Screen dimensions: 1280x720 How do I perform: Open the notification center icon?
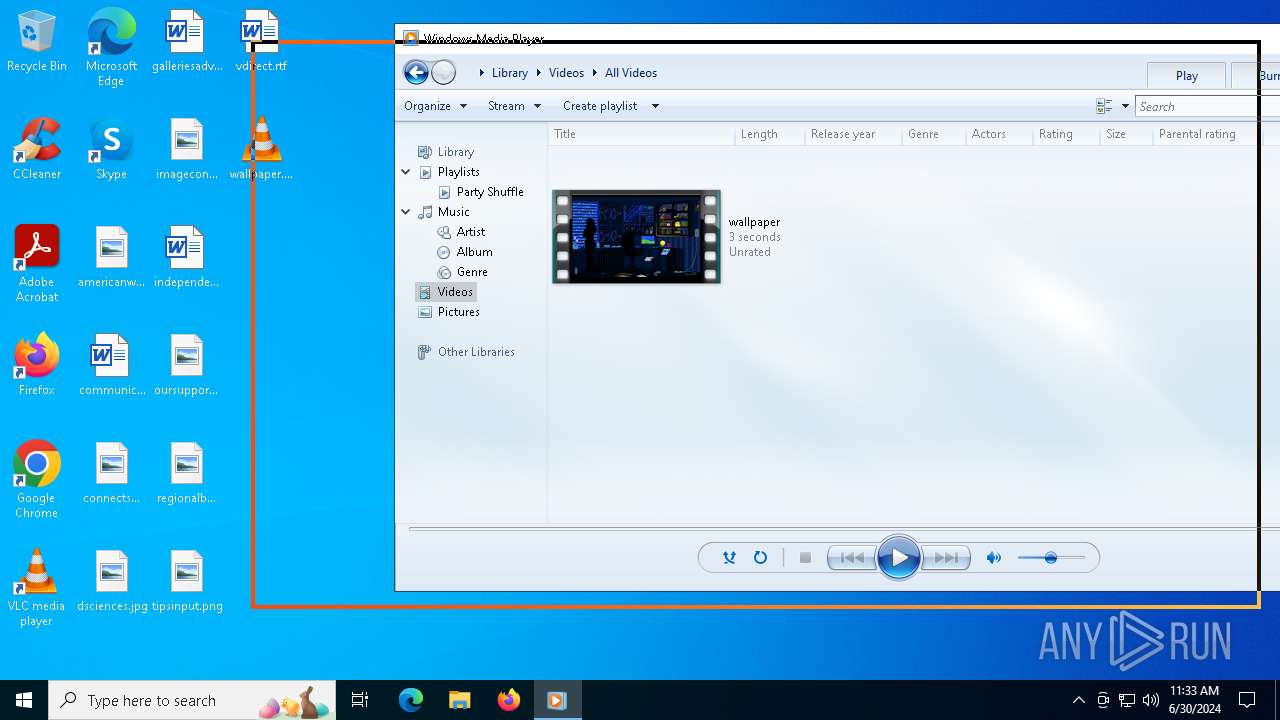1247,700
